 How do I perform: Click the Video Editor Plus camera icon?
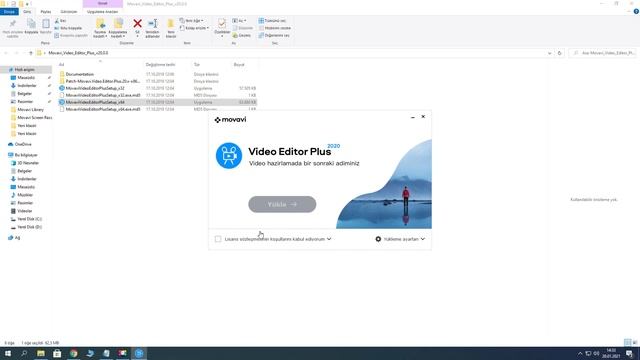point(229,156)
